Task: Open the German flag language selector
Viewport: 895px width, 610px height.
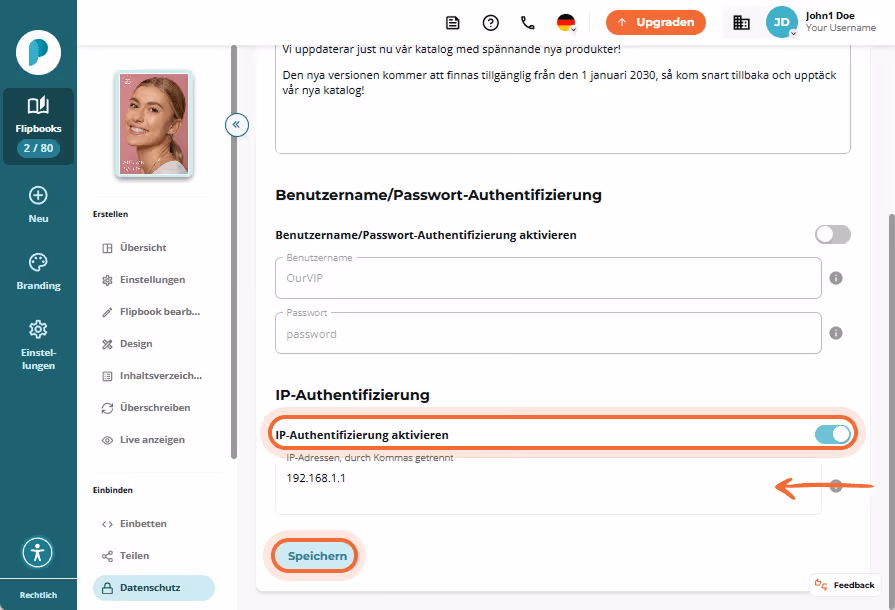Action: (x=566, y=23)
